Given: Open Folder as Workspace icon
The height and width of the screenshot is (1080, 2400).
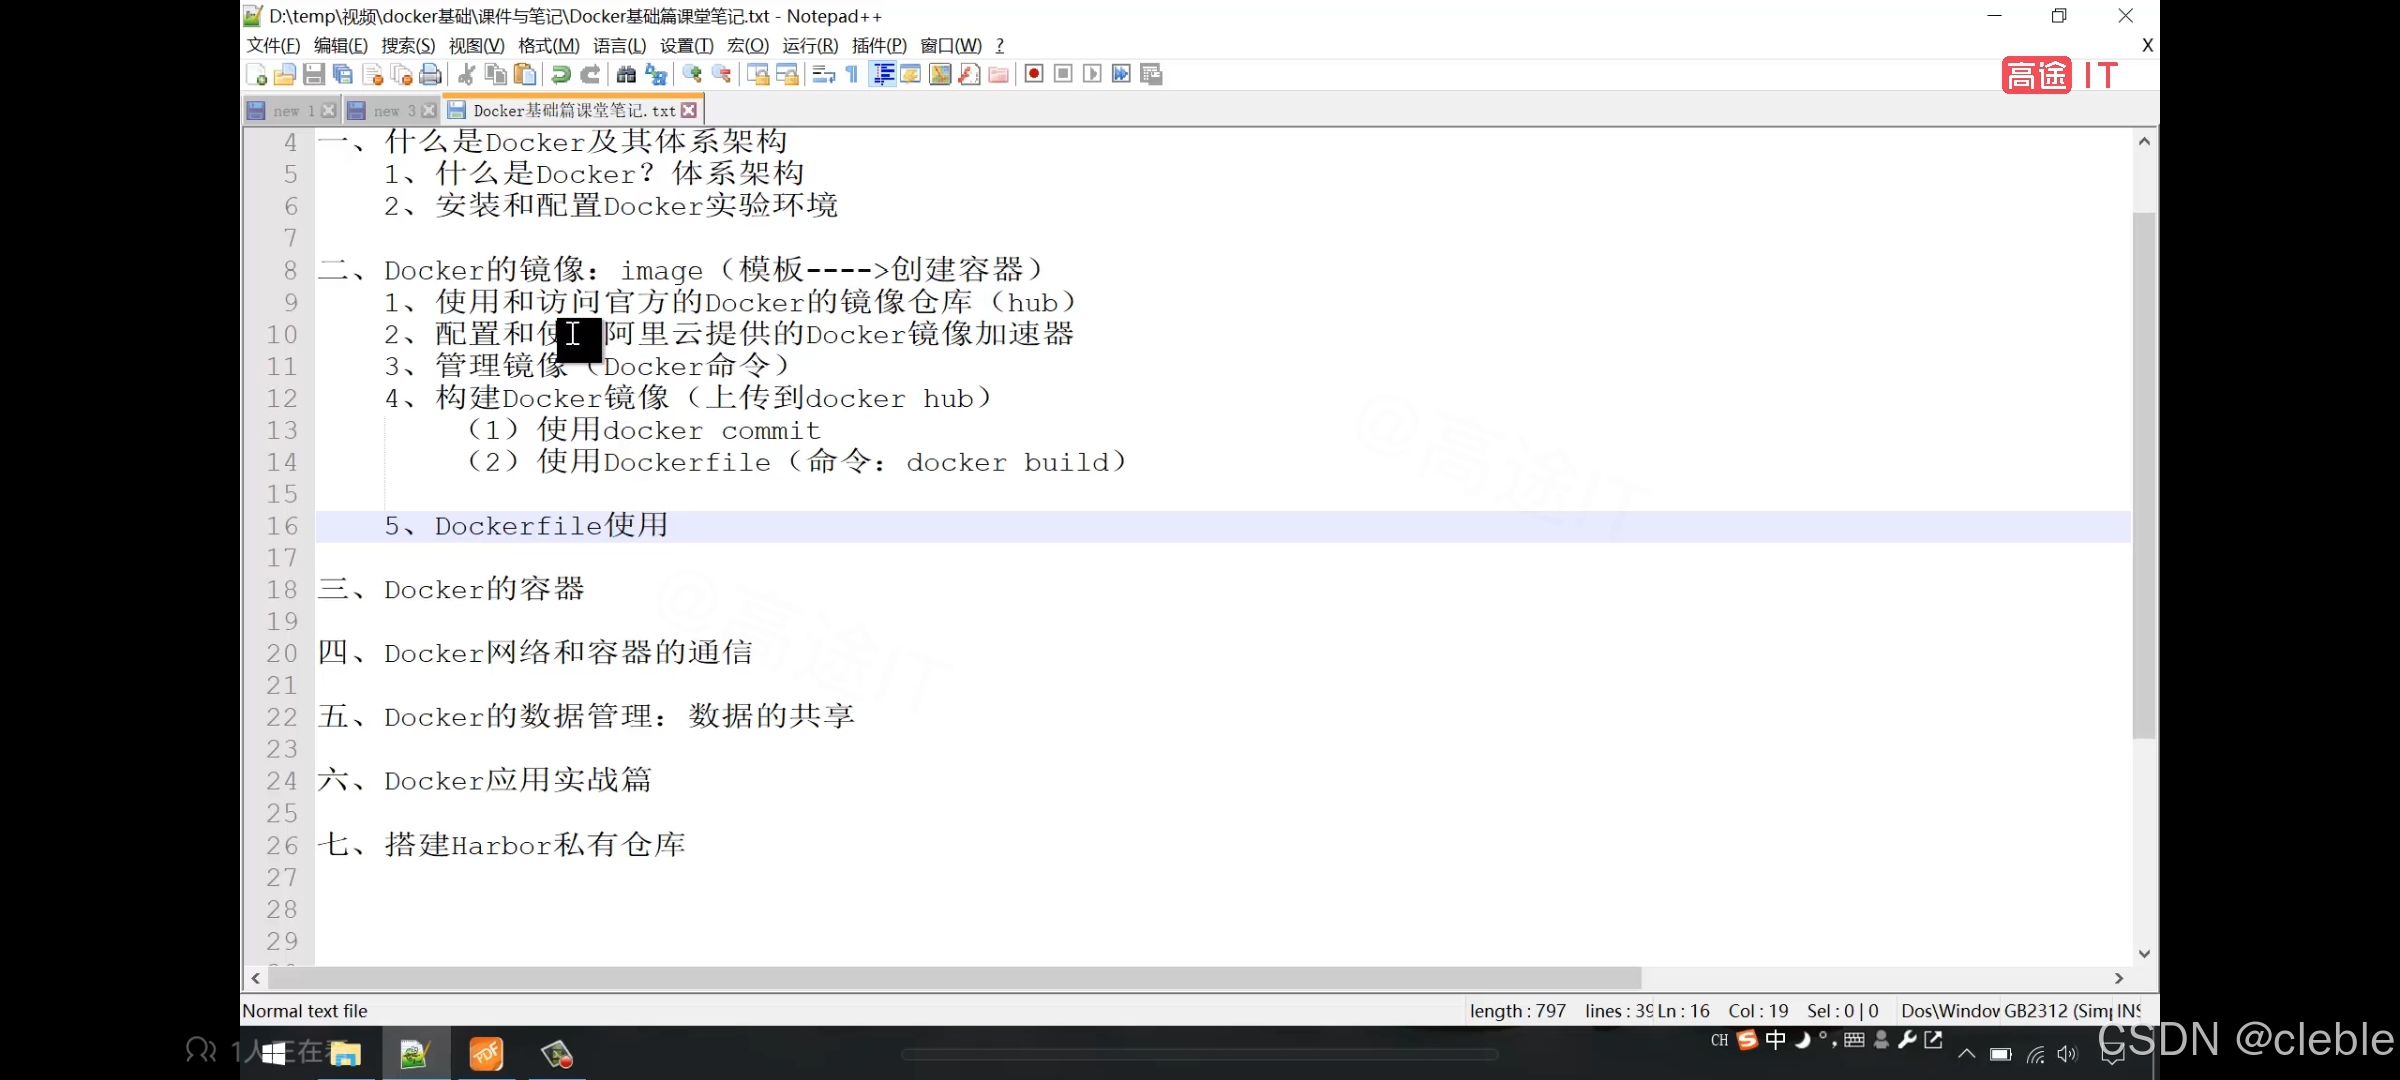Looking at the screenshot, I should [x=998, y=74].
